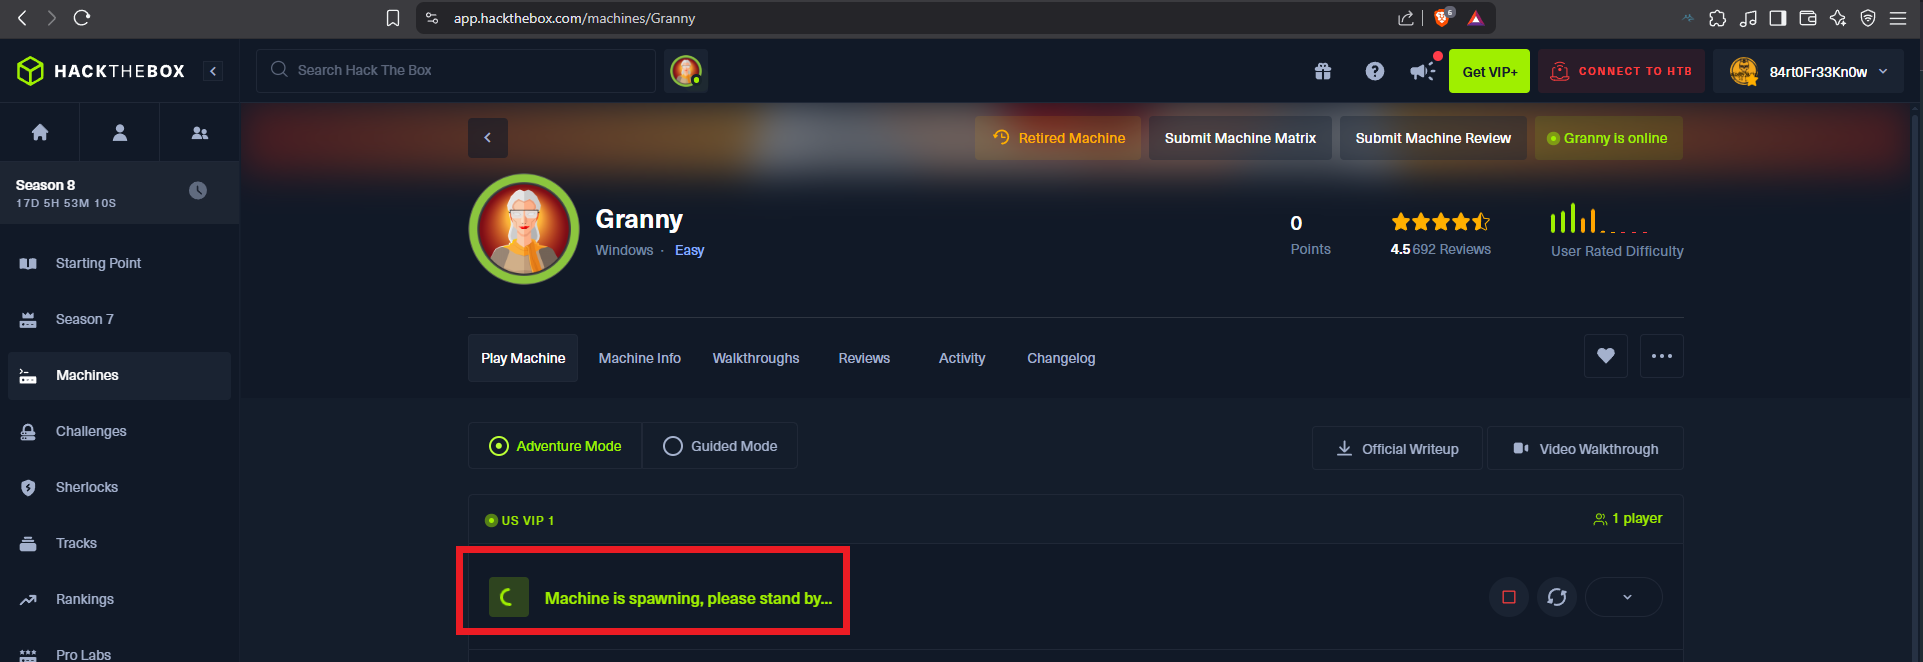Click Submit Machine Review button
The image size is (1923, 662).
click(x=1433, y=138)
